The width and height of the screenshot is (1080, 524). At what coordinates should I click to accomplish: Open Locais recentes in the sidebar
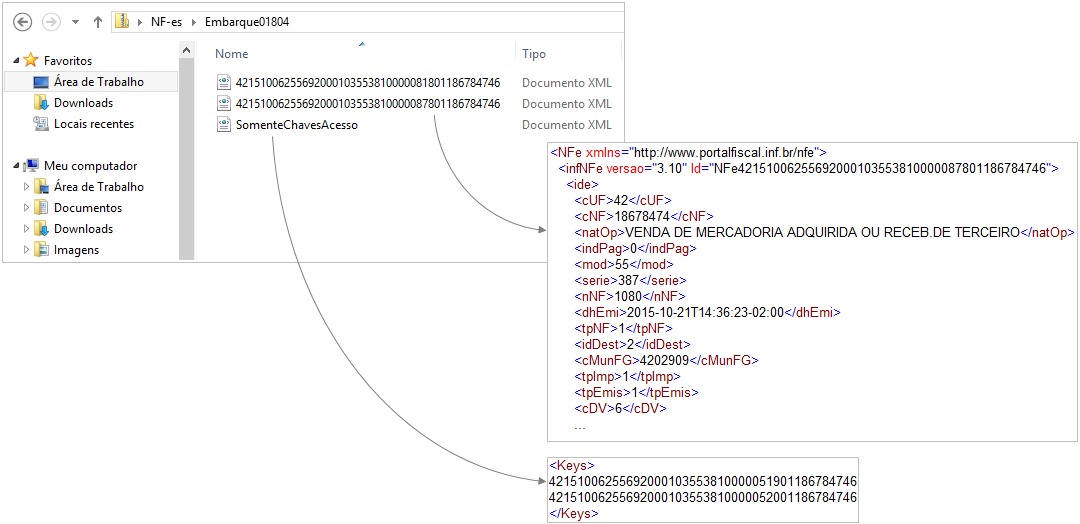94,124
